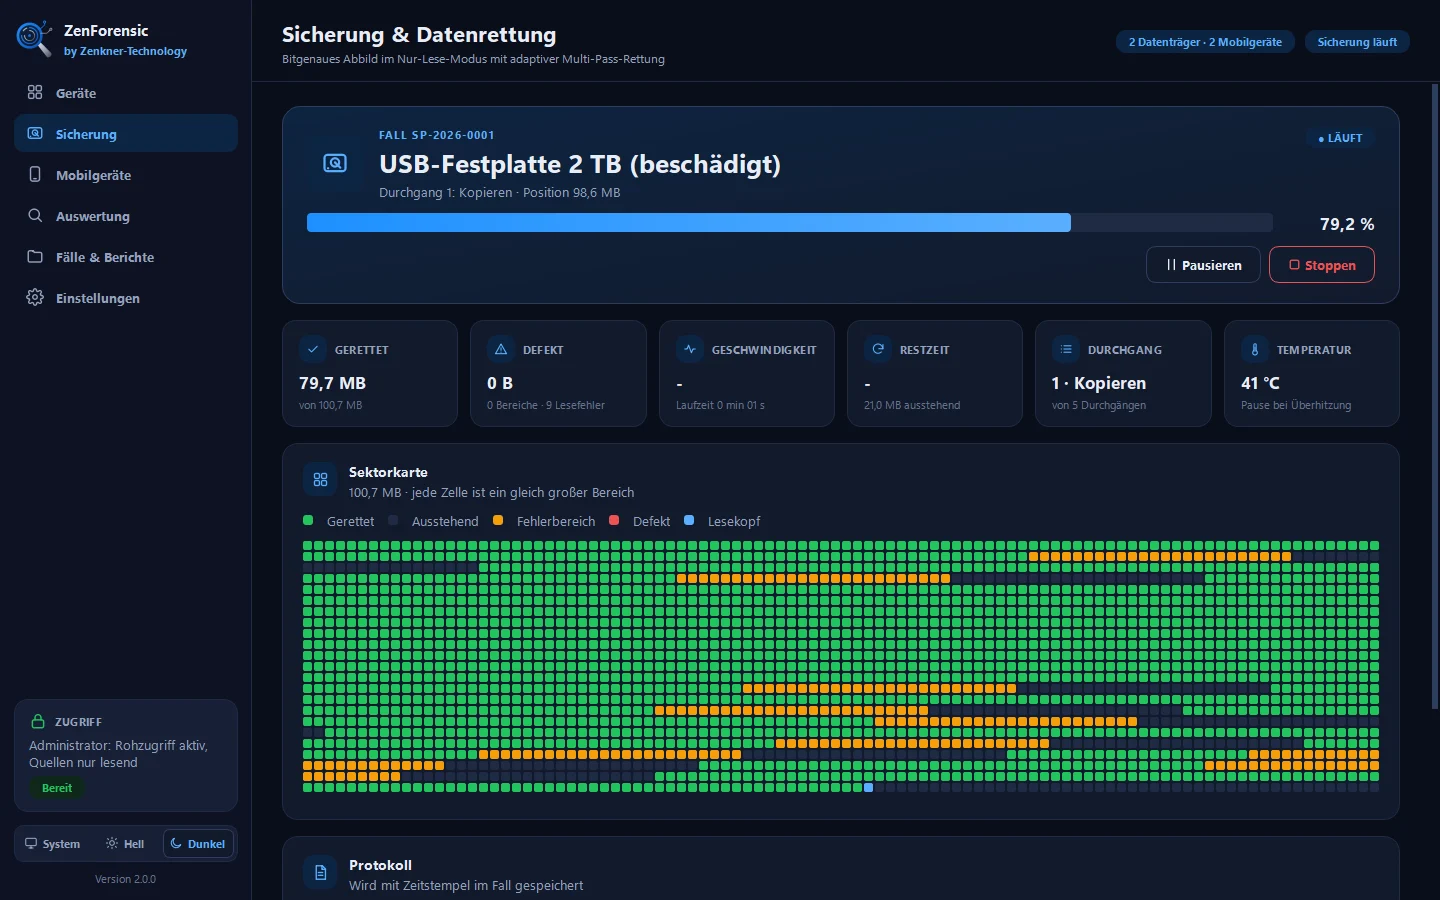Pause the backup with Pausieren
1440x900 pixels.
coord(1203,265)
